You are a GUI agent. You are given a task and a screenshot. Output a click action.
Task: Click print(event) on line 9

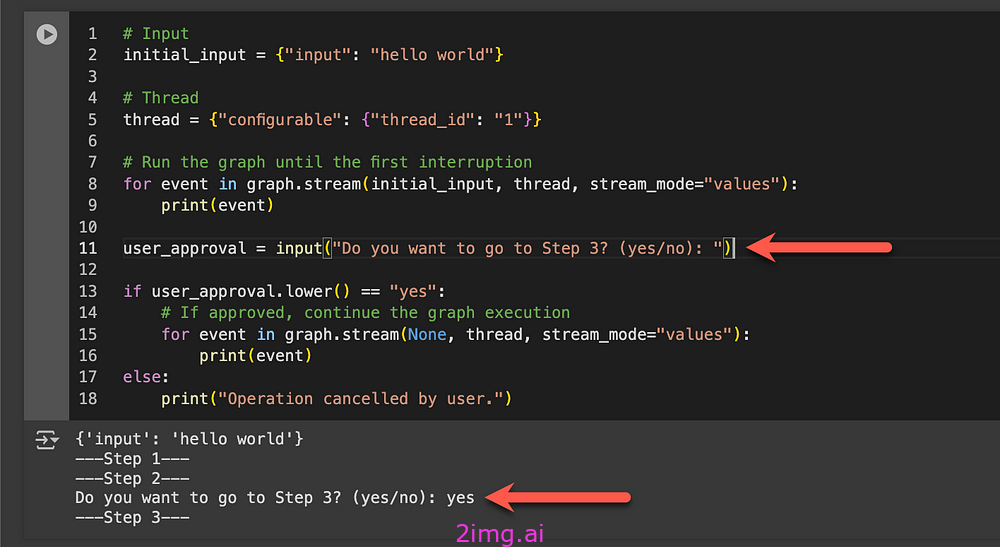pyautogui.click(x=217, y=205)
